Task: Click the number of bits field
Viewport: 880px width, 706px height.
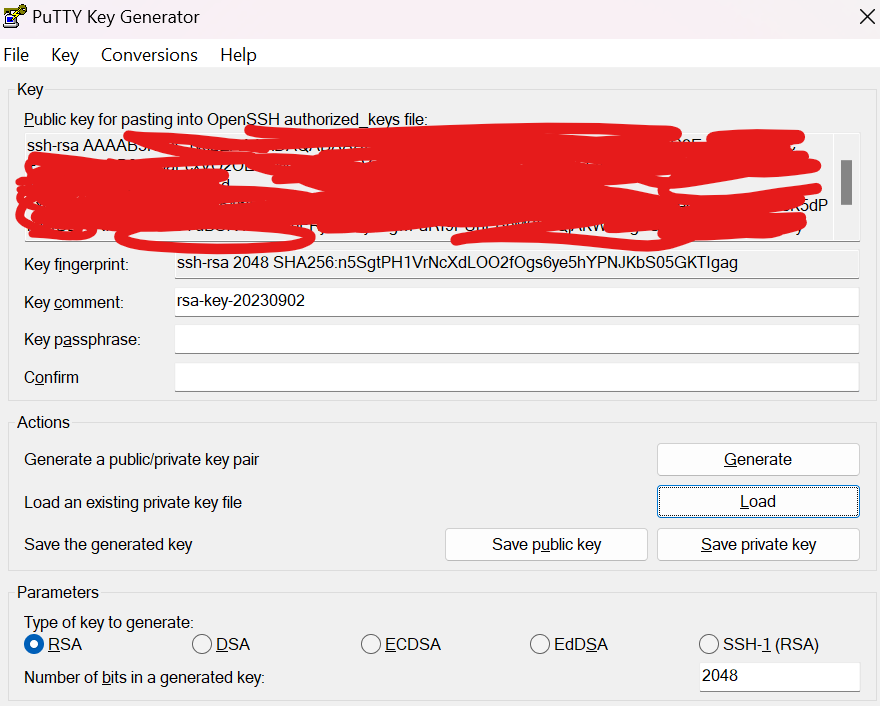Action: click(x=780, y=677)
